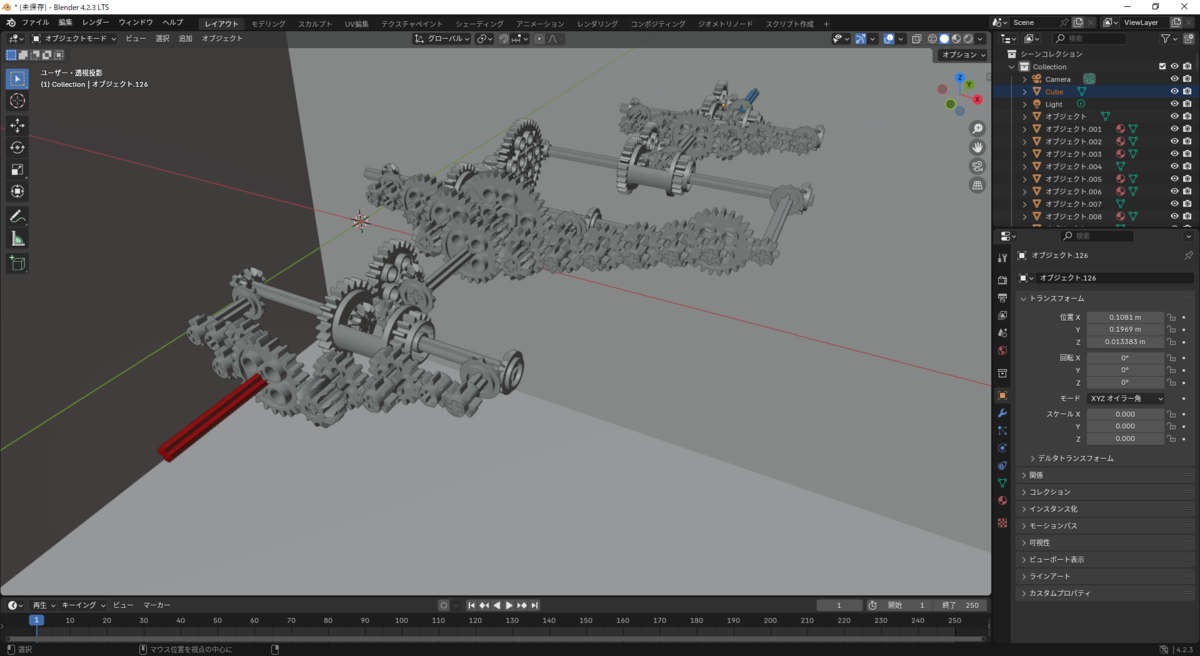Select the Transform tool
Image resolution: width=1200 pixels, height=656 pixels.
17,192
